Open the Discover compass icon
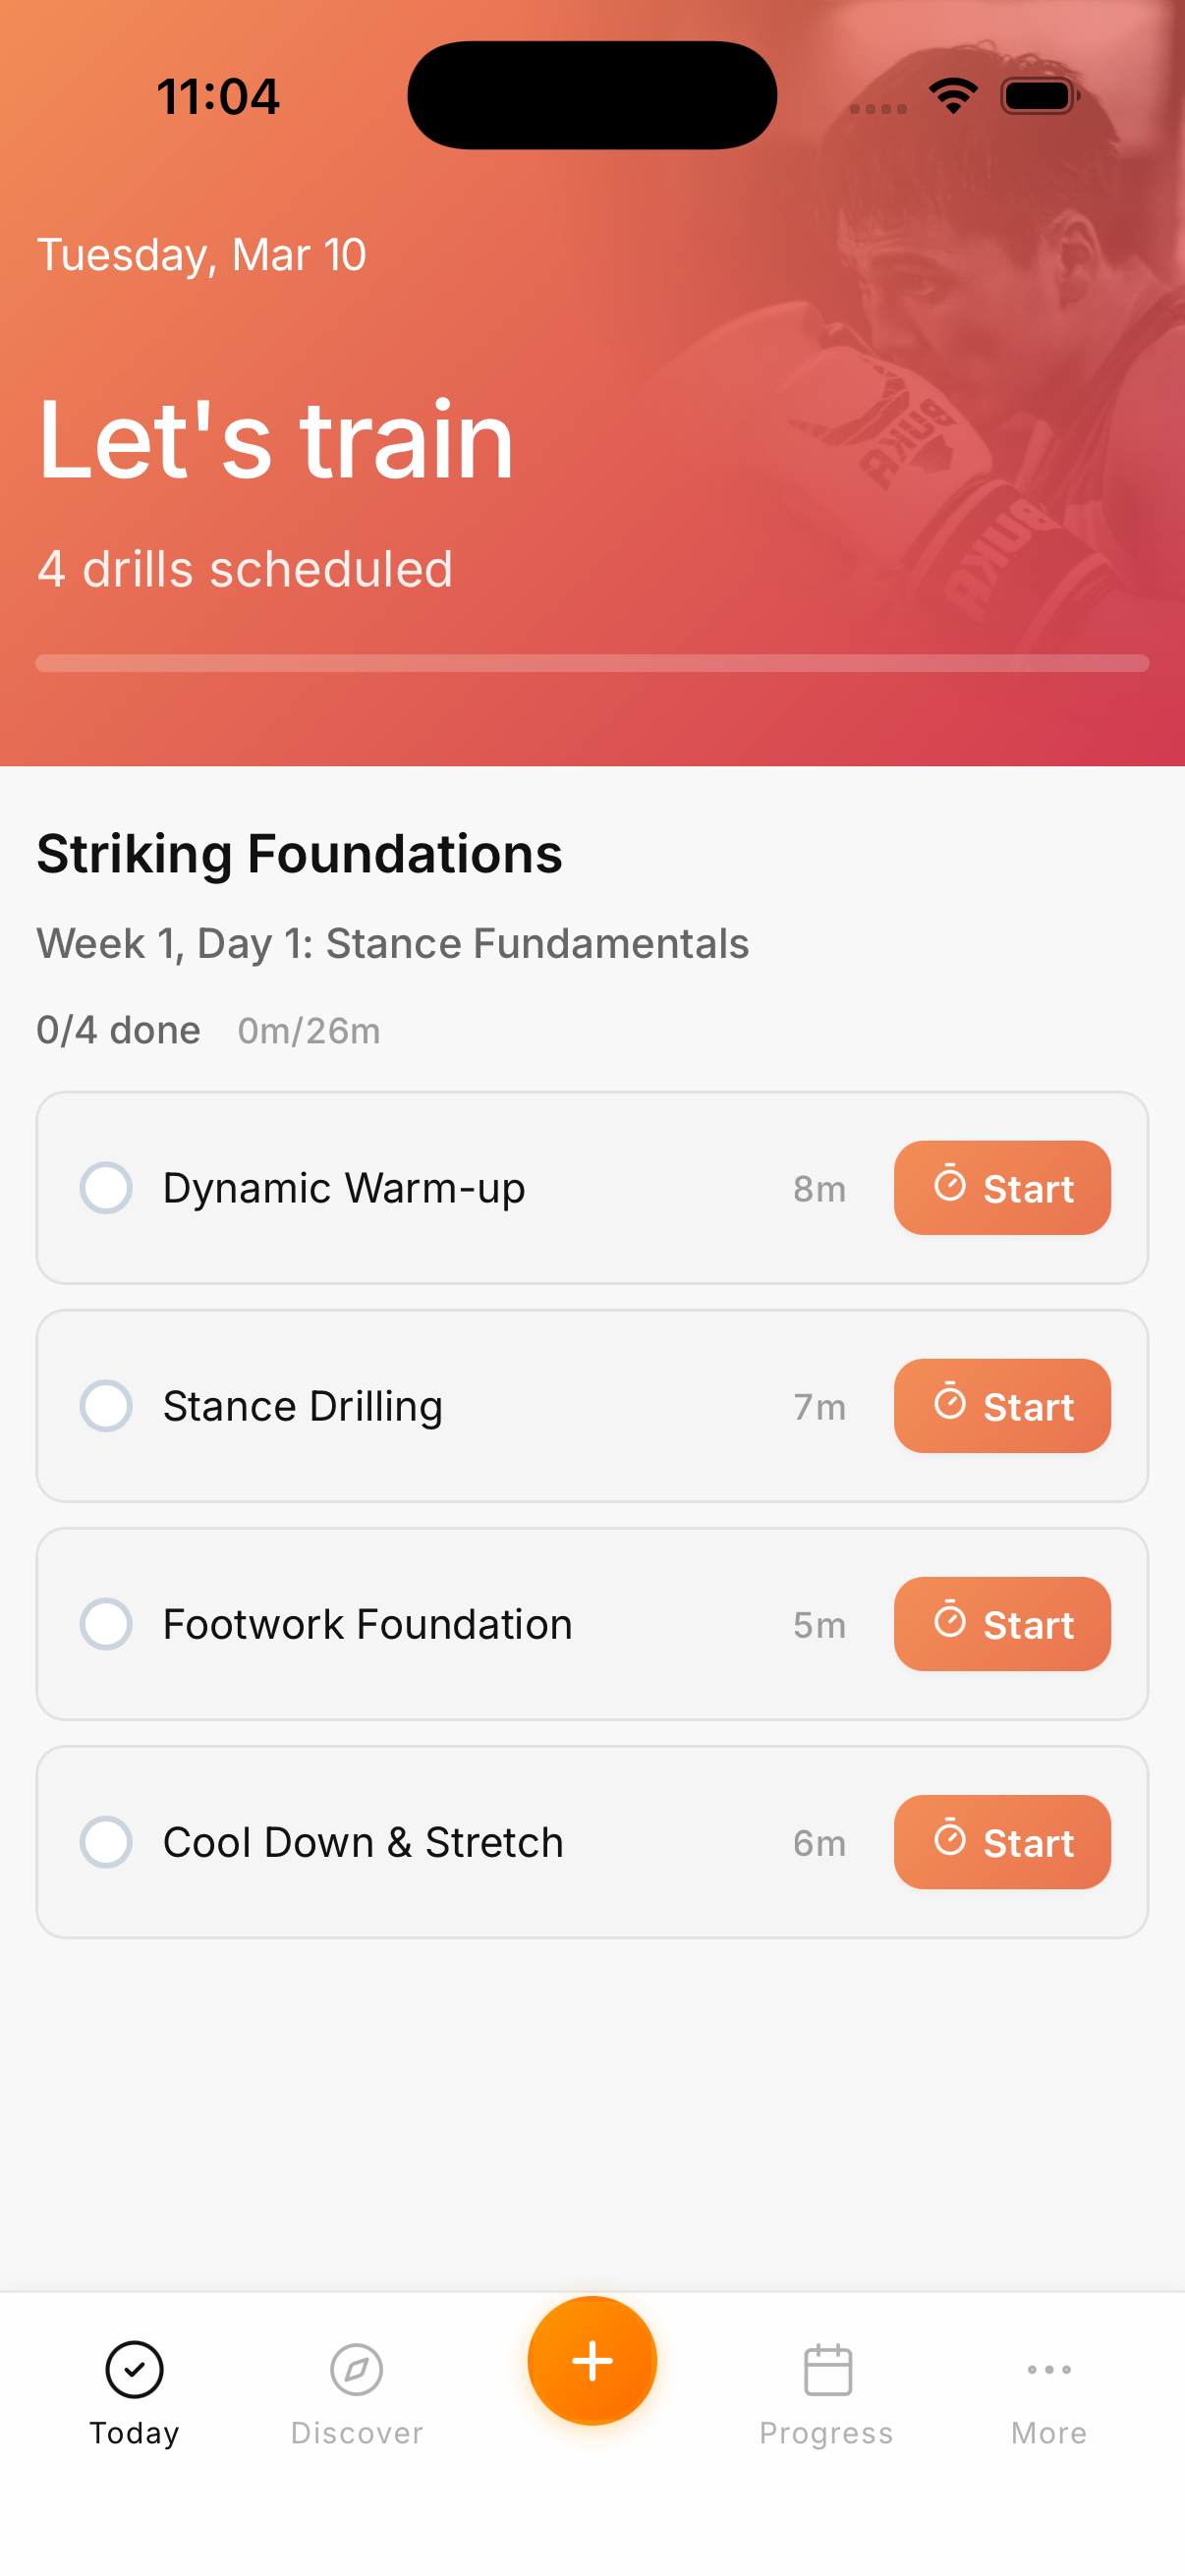Viewport: 1185px width, 2576px height. tap(356, 2368)
